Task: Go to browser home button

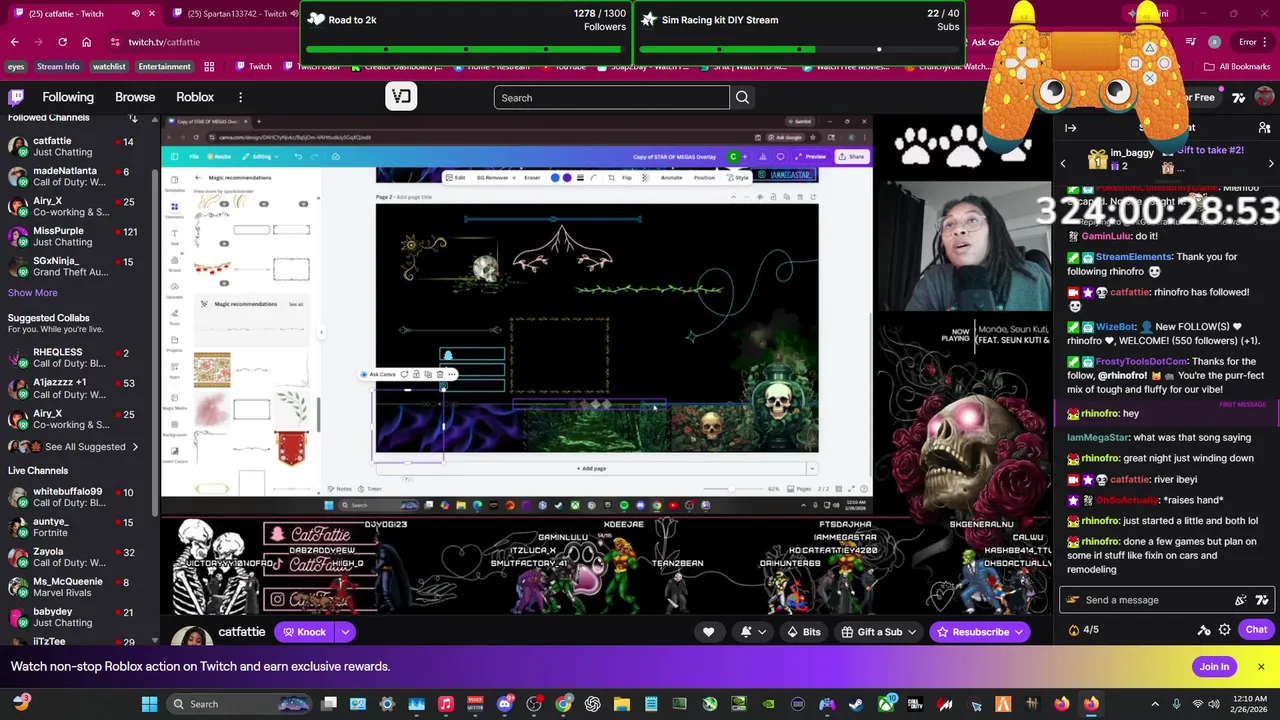Action: pos(86,42)
